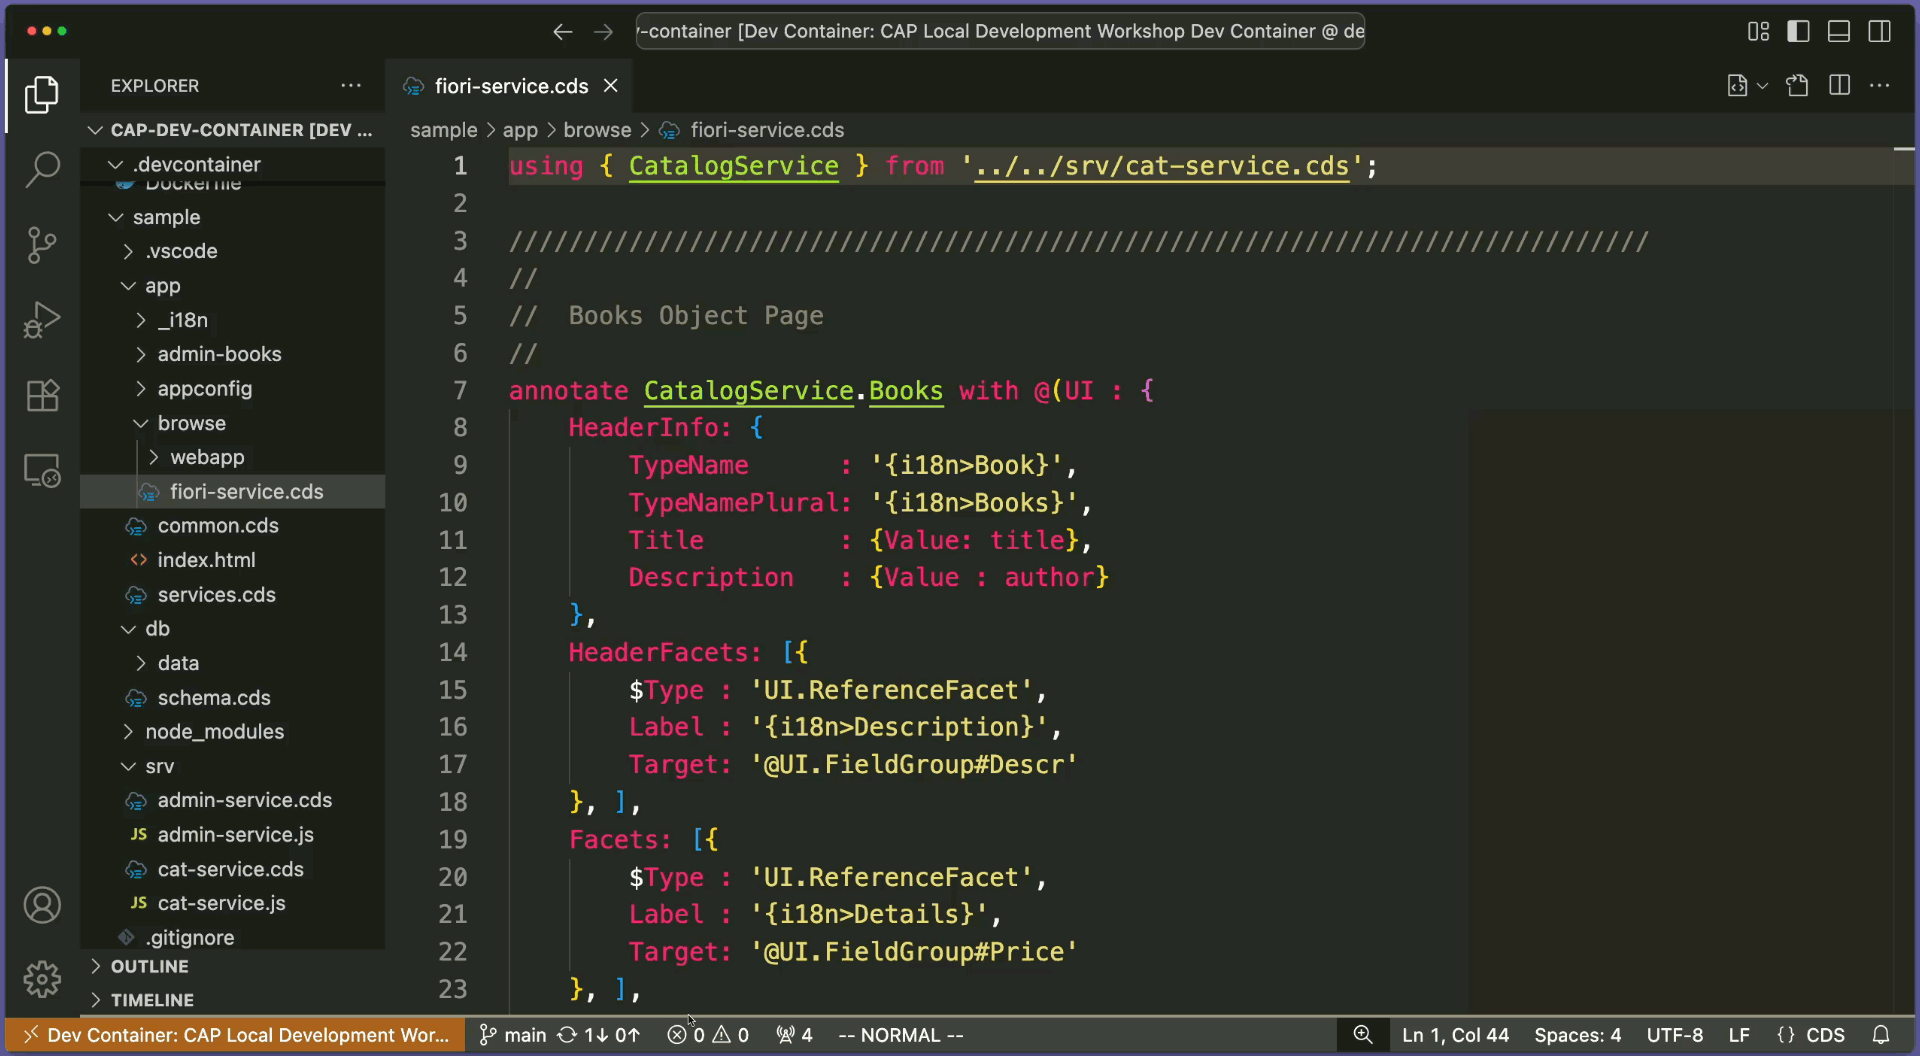Viewport: 1920px width, 1056px height.
Task: Go back with the navigation arrow
Action: 563,32
